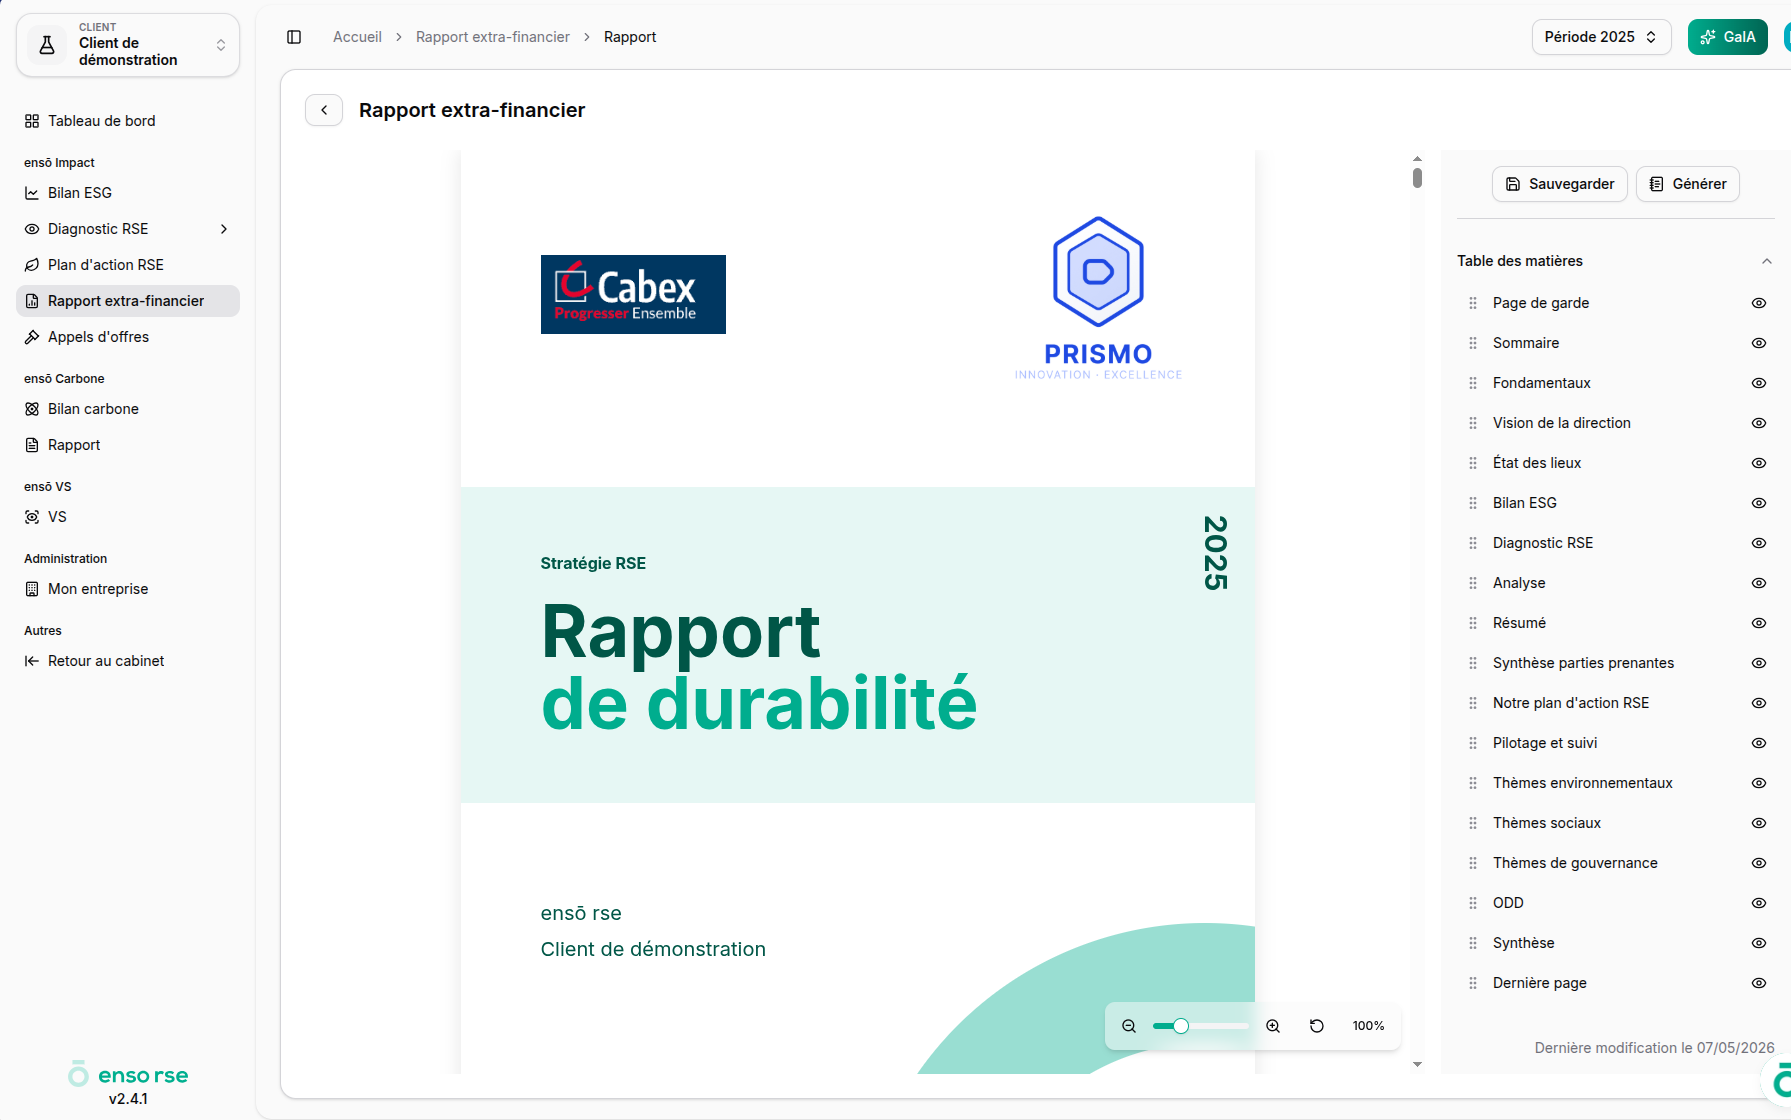Hide the Thèmes de gouvernance section

(1759, 863)
